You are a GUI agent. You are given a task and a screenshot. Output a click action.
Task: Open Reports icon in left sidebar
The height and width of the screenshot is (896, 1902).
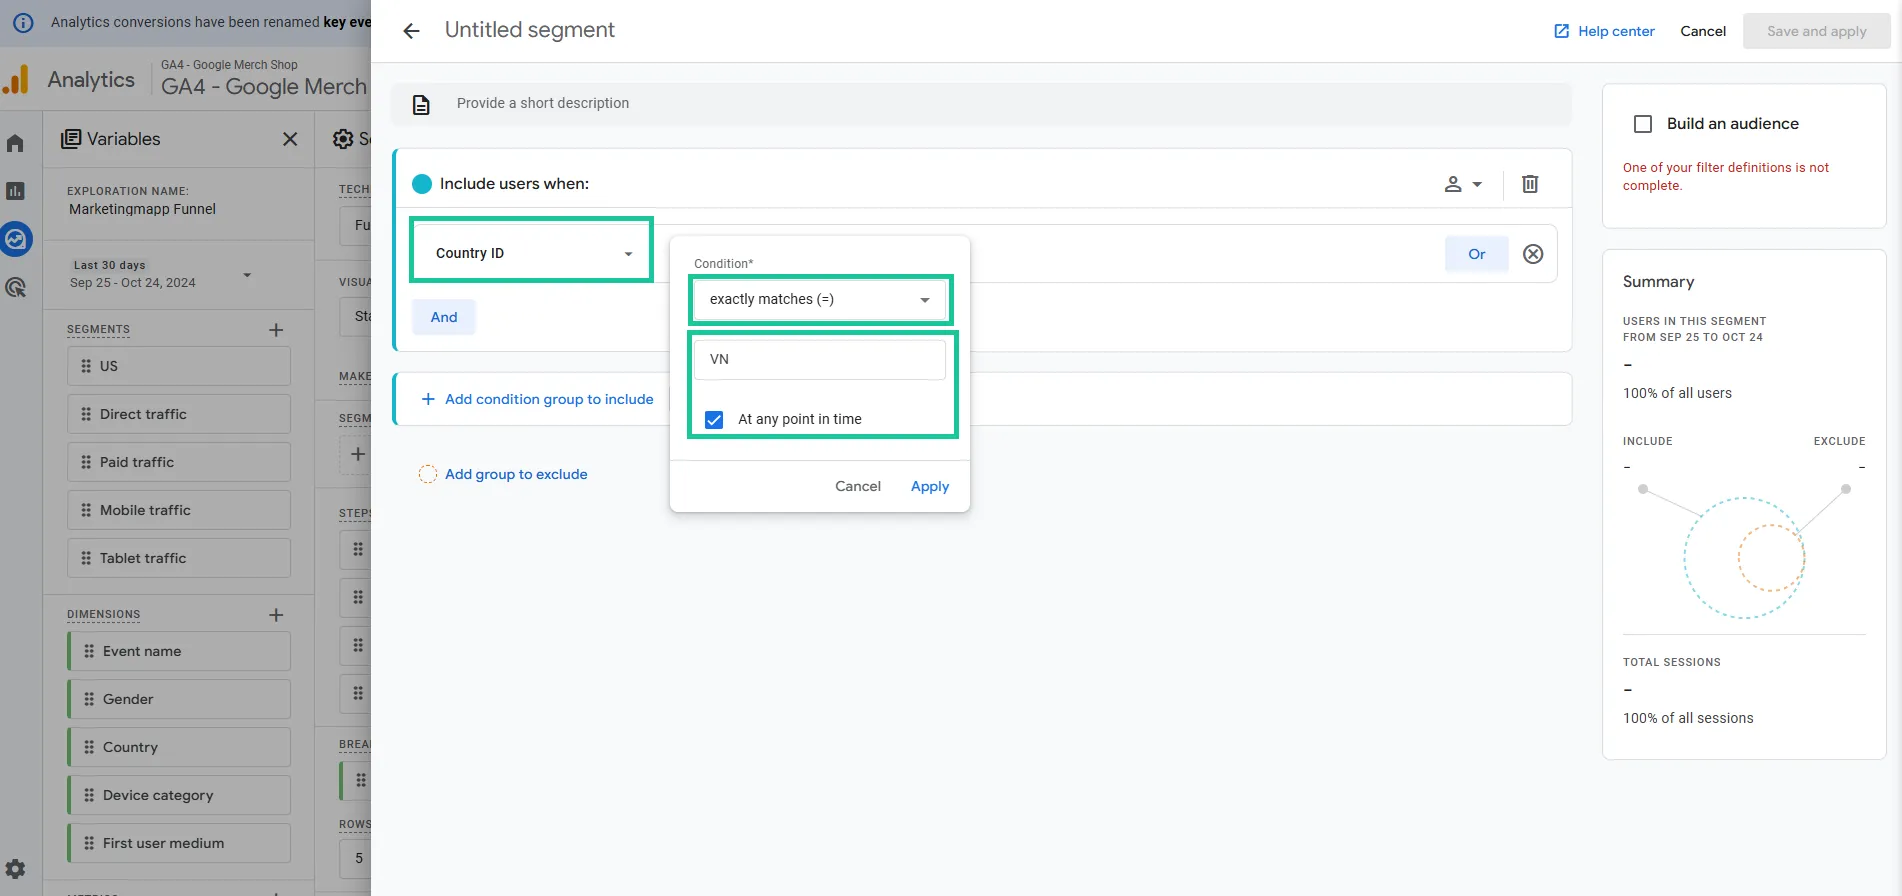(15, 191)
